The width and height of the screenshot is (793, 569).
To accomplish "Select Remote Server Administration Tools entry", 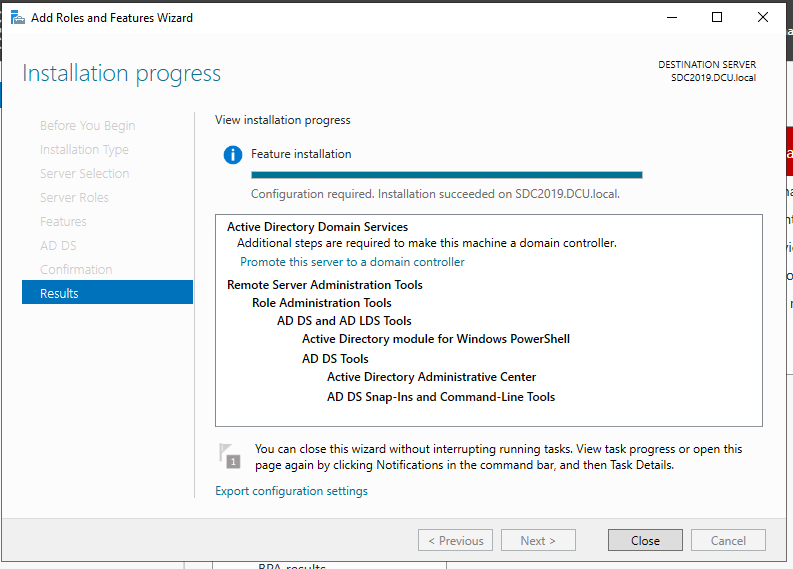I will [324, 285].
